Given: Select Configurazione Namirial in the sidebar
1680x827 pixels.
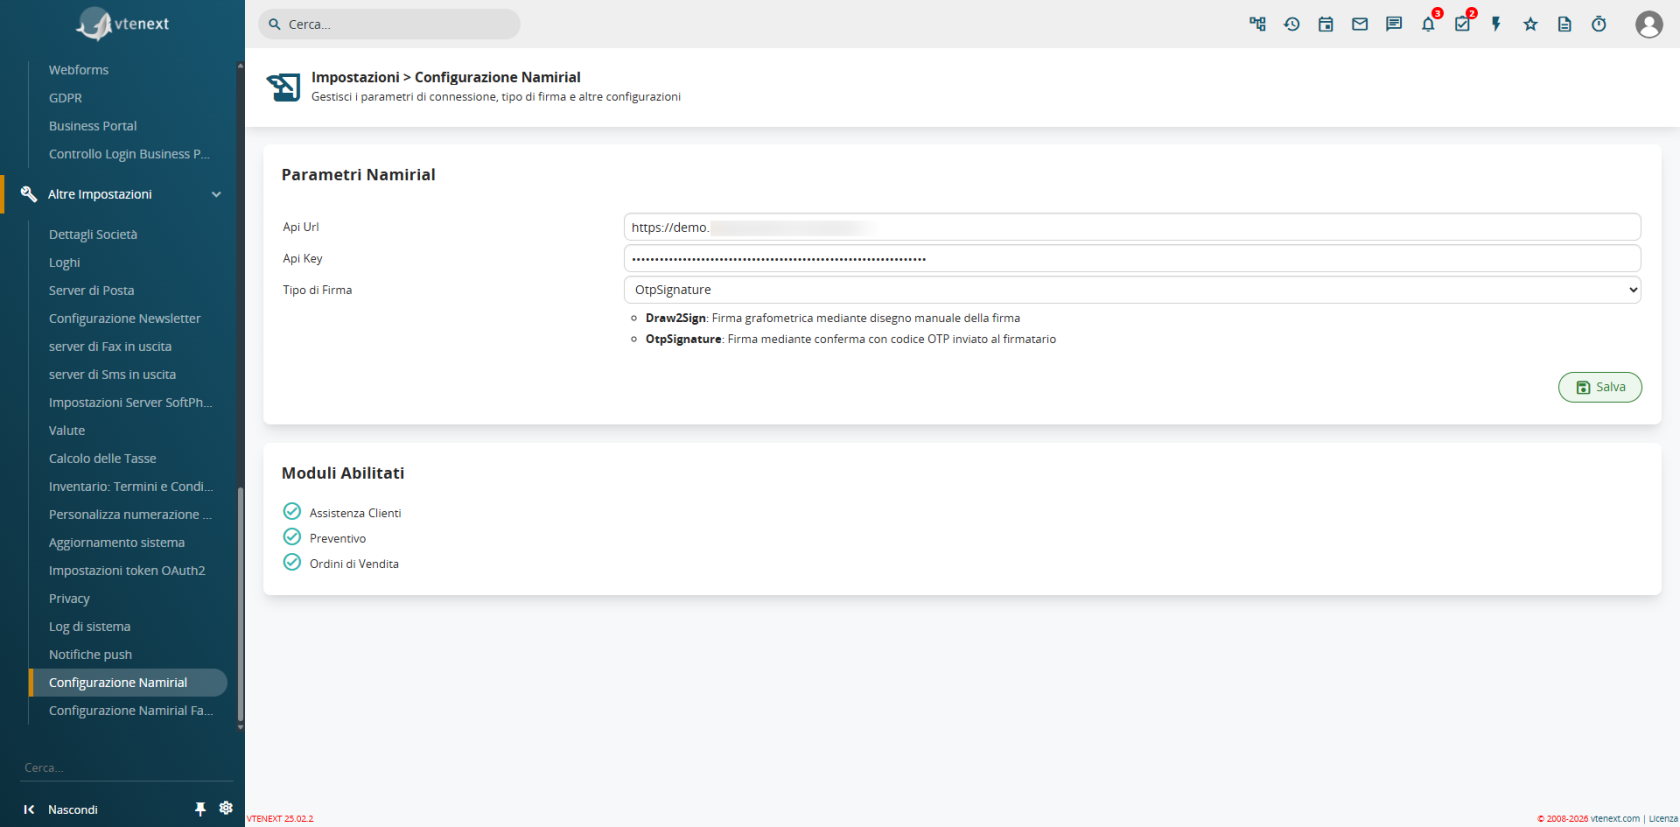Looking at the screenshot, I should point(128,683).
